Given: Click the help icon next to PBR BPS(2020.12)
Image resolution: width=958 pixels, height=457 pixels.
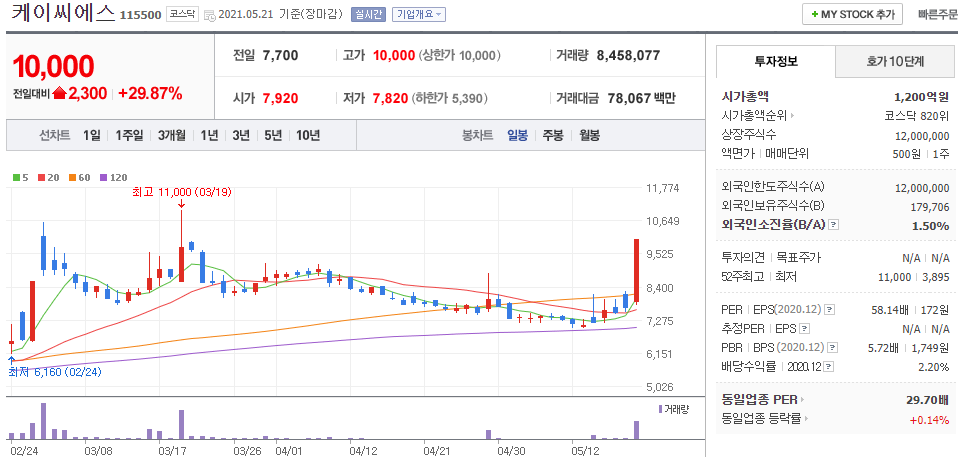Looking at the screenshot, I should tap(833, 348).
